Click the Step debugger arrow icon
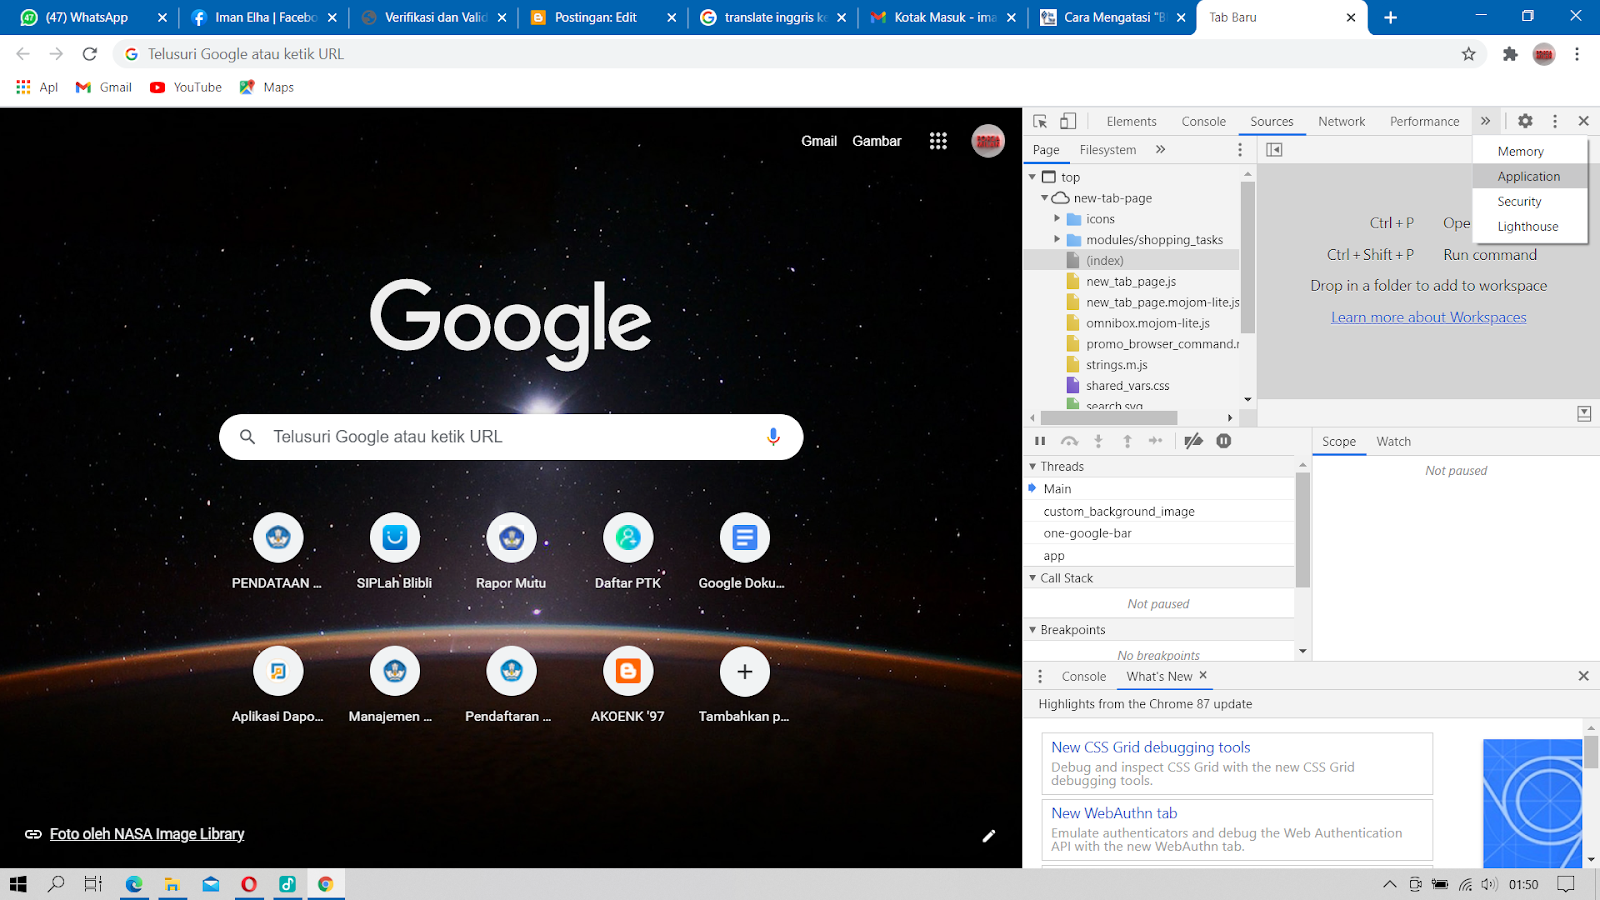 coord(1156,441)
